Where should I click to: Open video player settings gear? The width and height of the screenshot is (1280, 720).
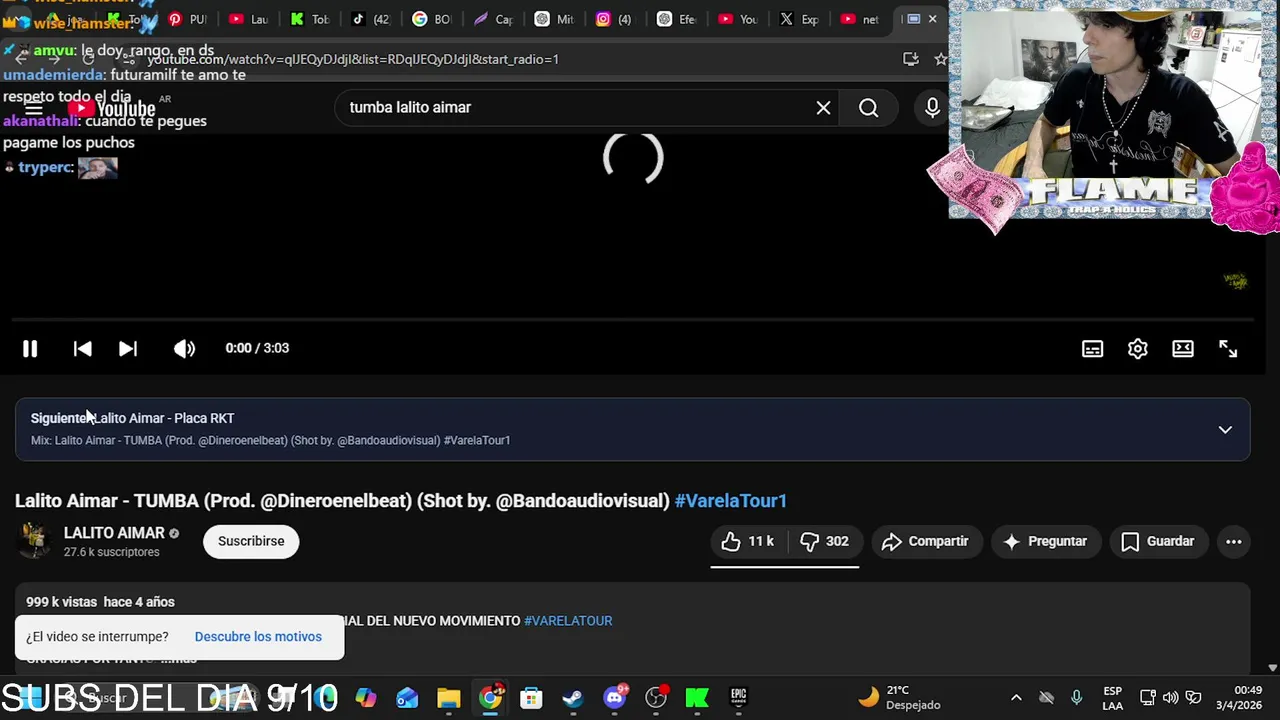(1138, 348)
